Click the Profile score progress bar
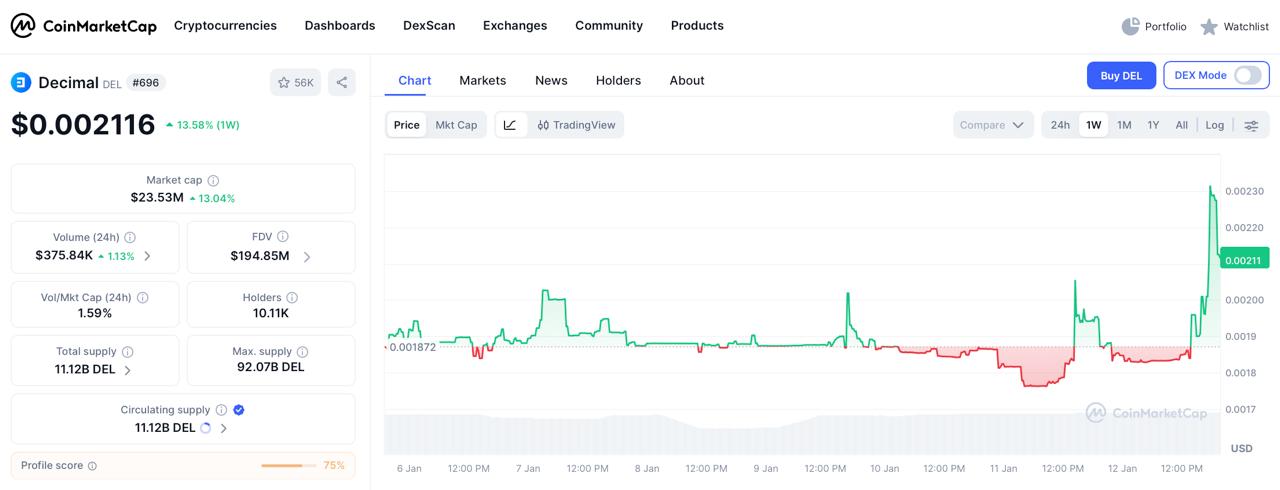The image size is (1280, 490). coord(282,466)
